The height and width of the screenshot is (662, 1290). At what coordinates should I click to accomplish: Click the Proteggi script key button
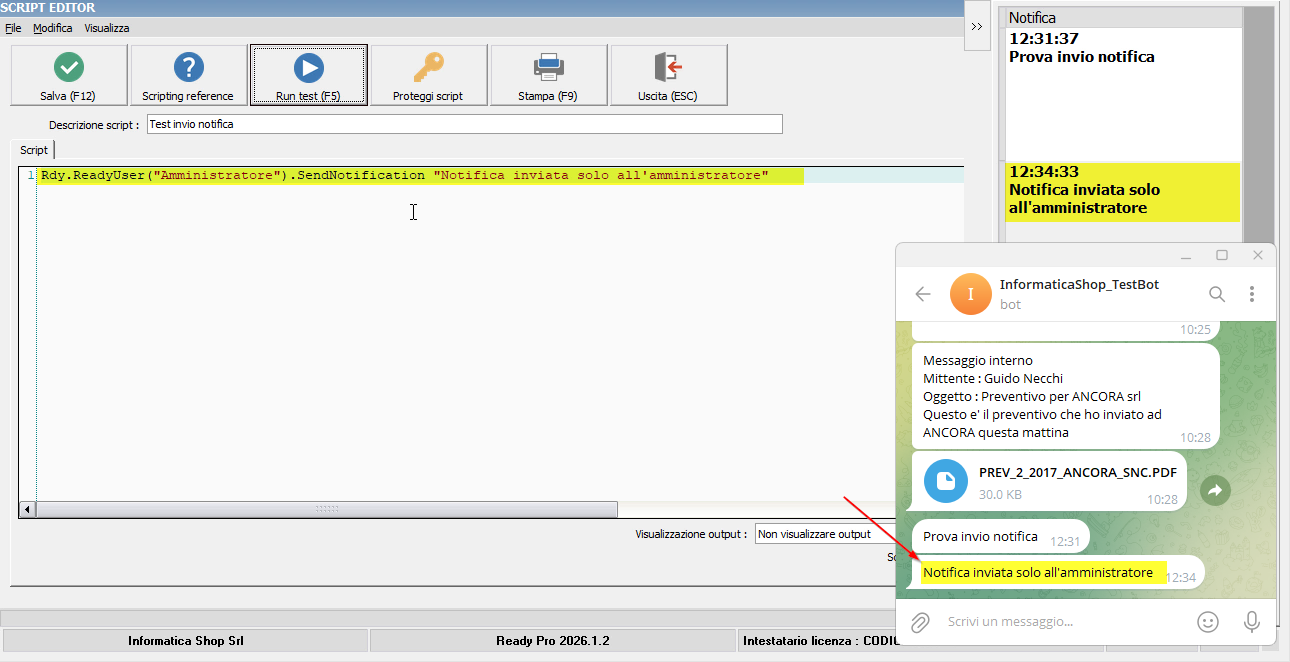click(x=428, y=75)
